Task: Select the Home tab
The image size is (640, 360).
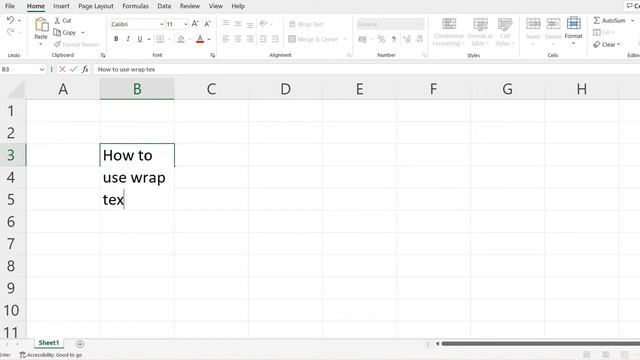Action: pyautogui.click(x=36, y=6)
